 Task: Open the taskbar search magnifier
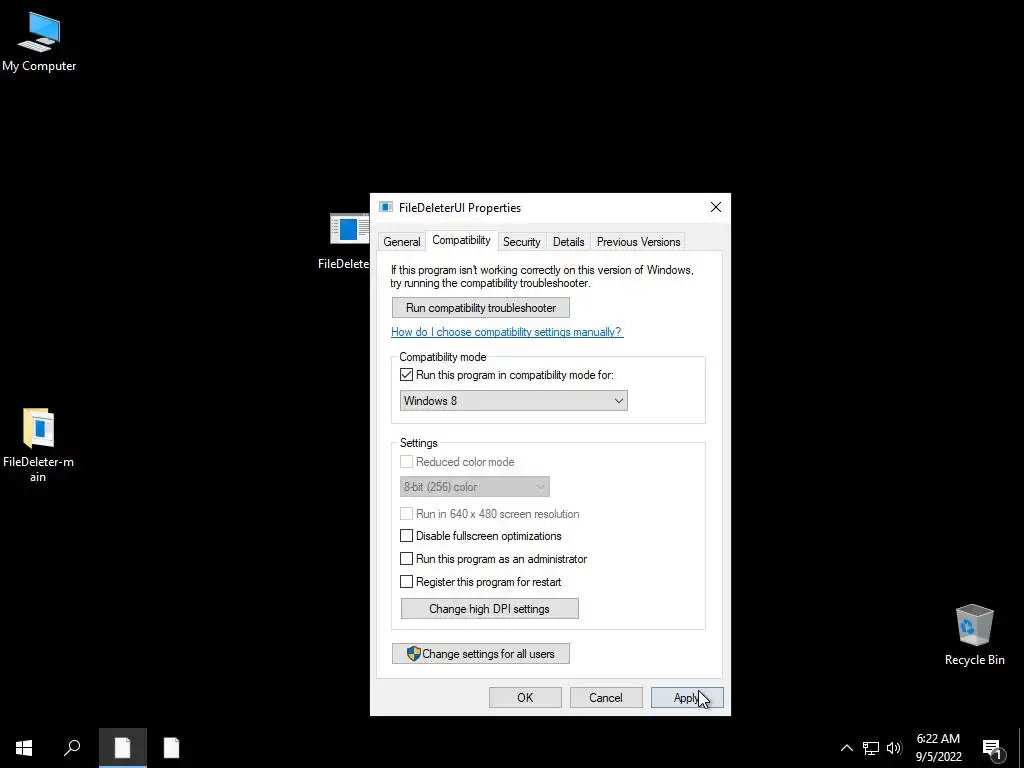(x=72, y=748)
